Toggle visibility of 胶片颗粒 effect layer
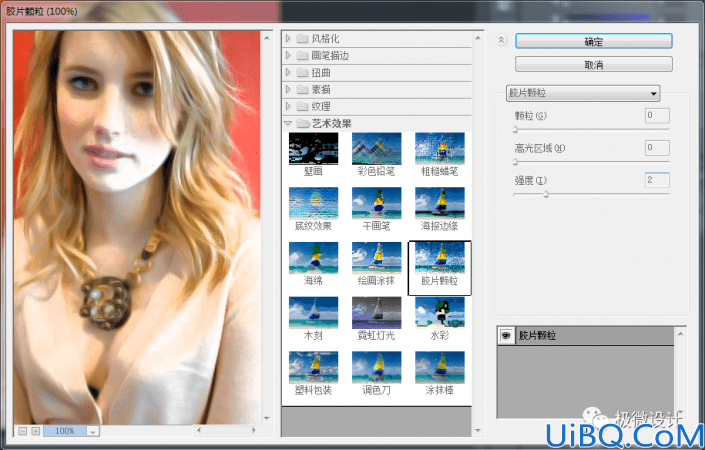This screenshot has width=705, height=450. (506, 335)
